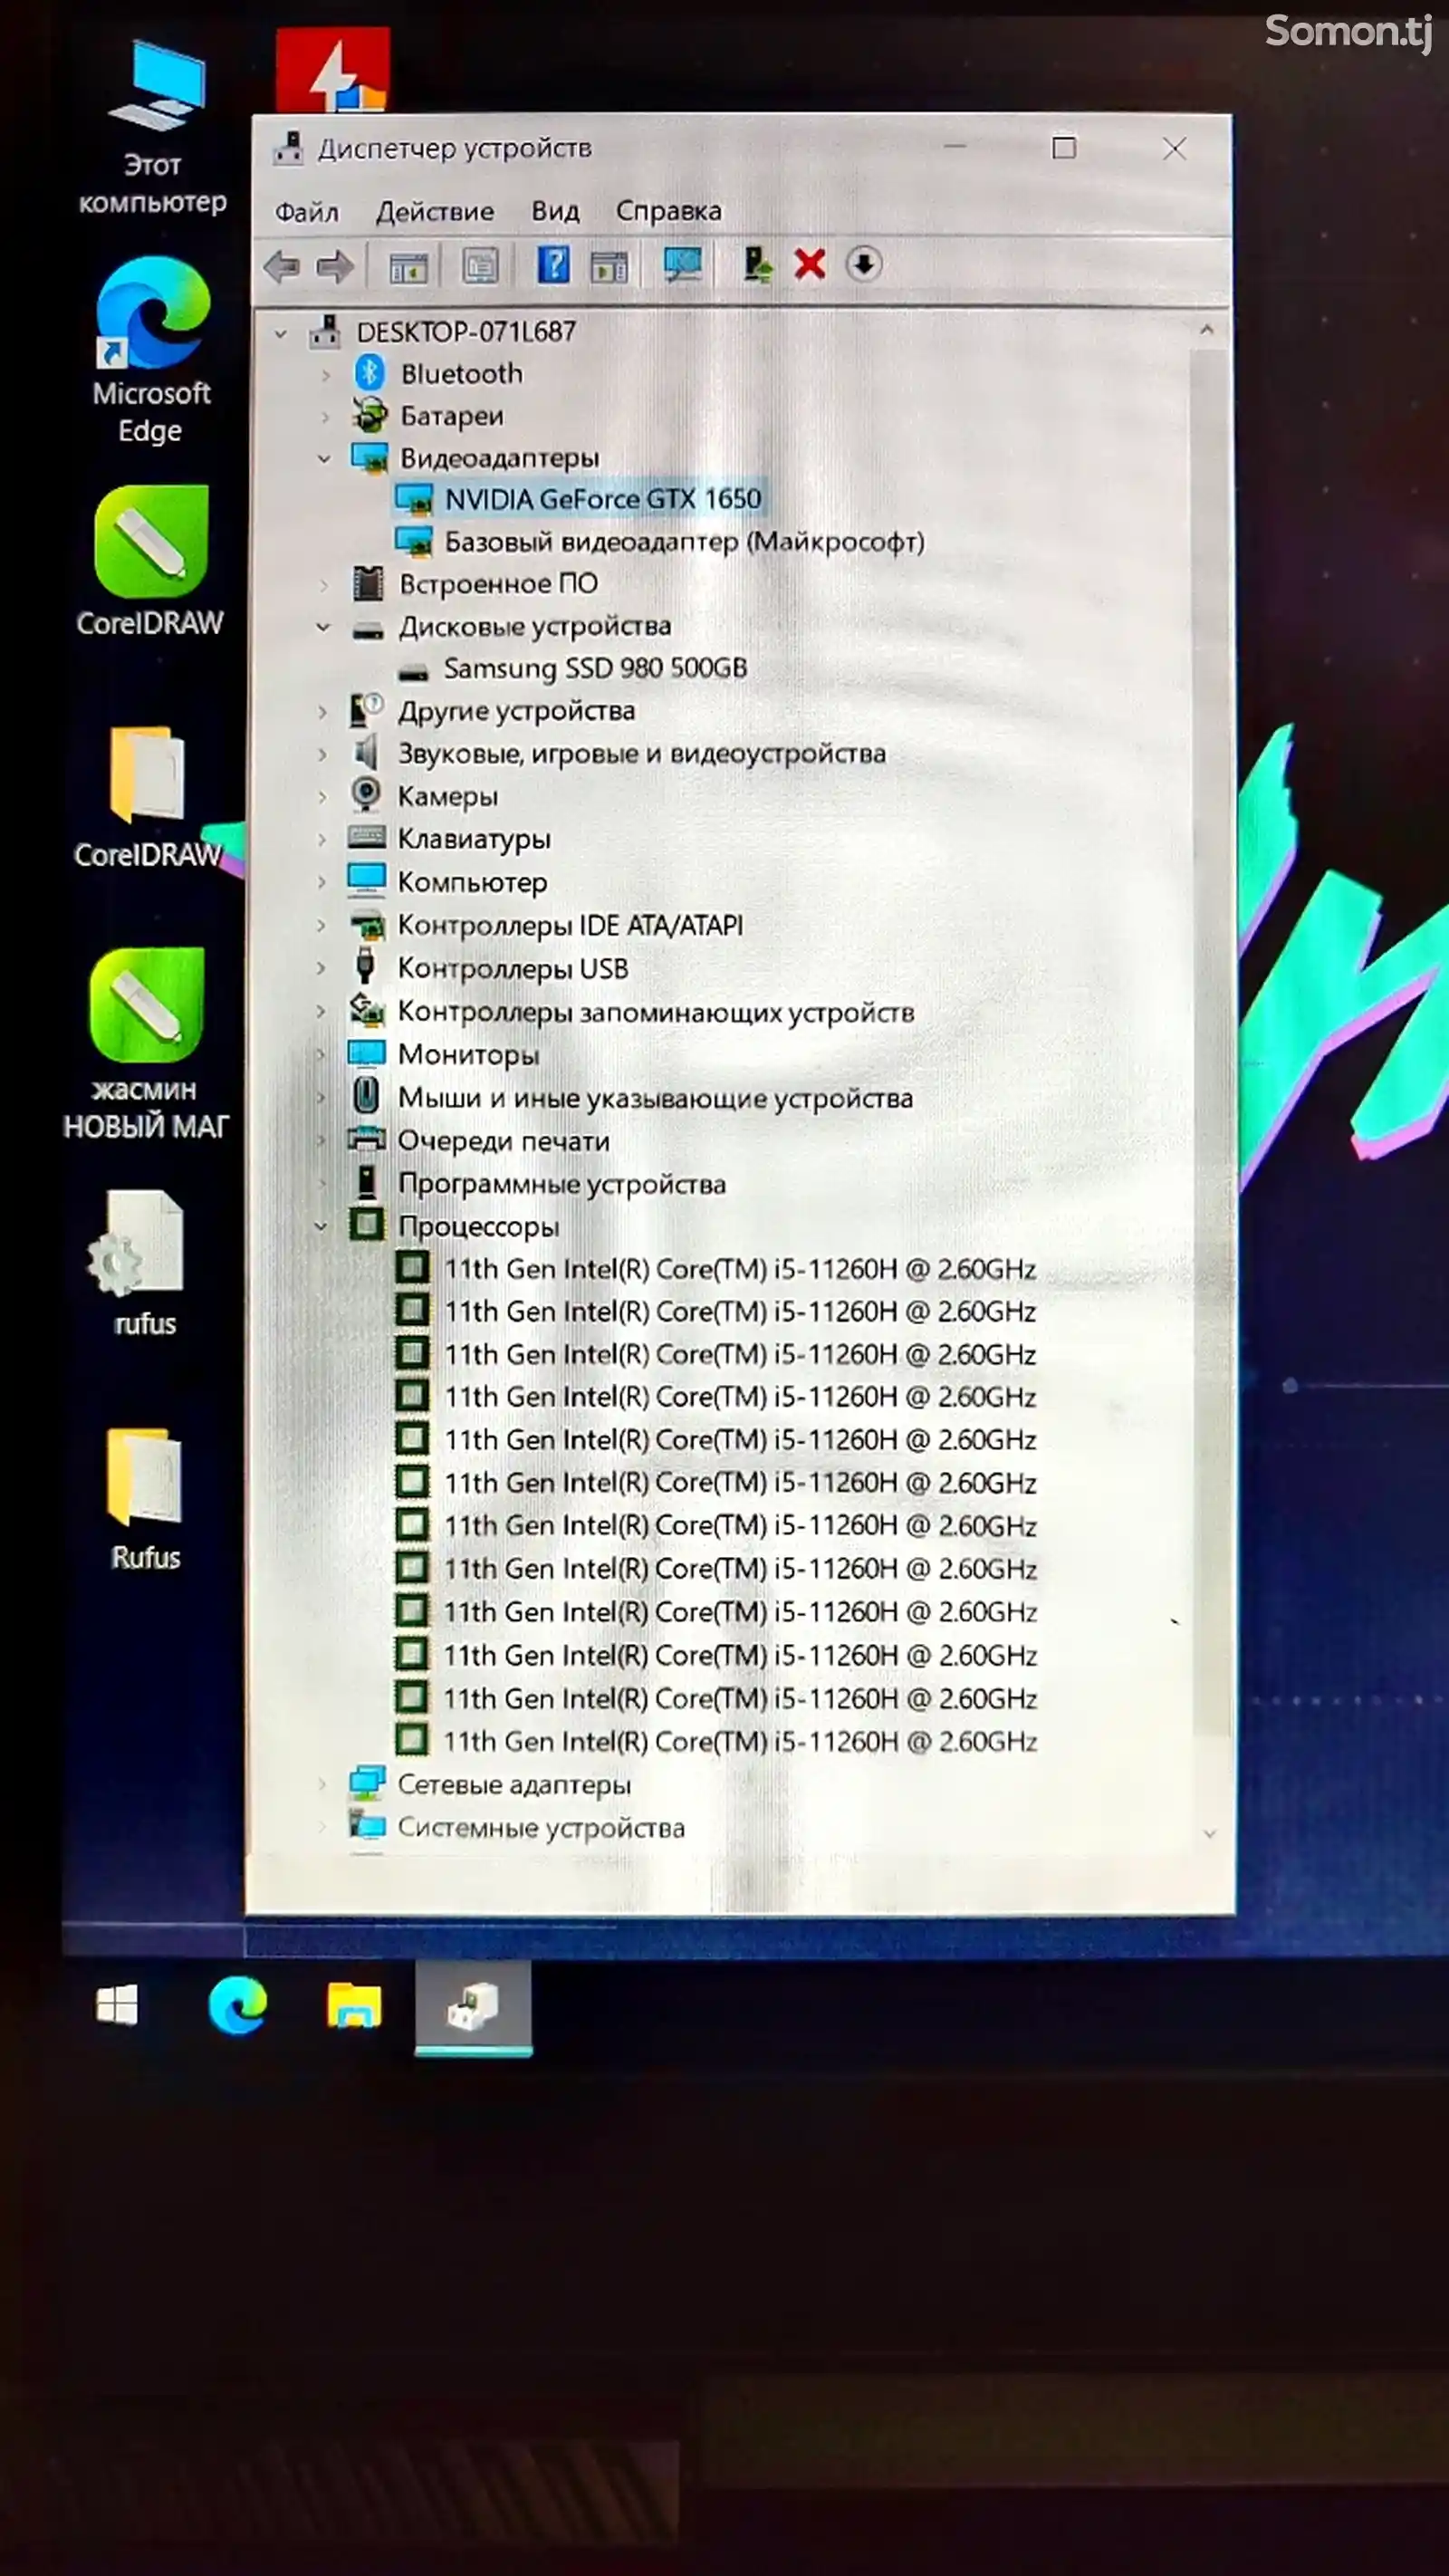Select the Мониторы icon
This screenshot has width=1449, height=2576.
pos(366,1053)
